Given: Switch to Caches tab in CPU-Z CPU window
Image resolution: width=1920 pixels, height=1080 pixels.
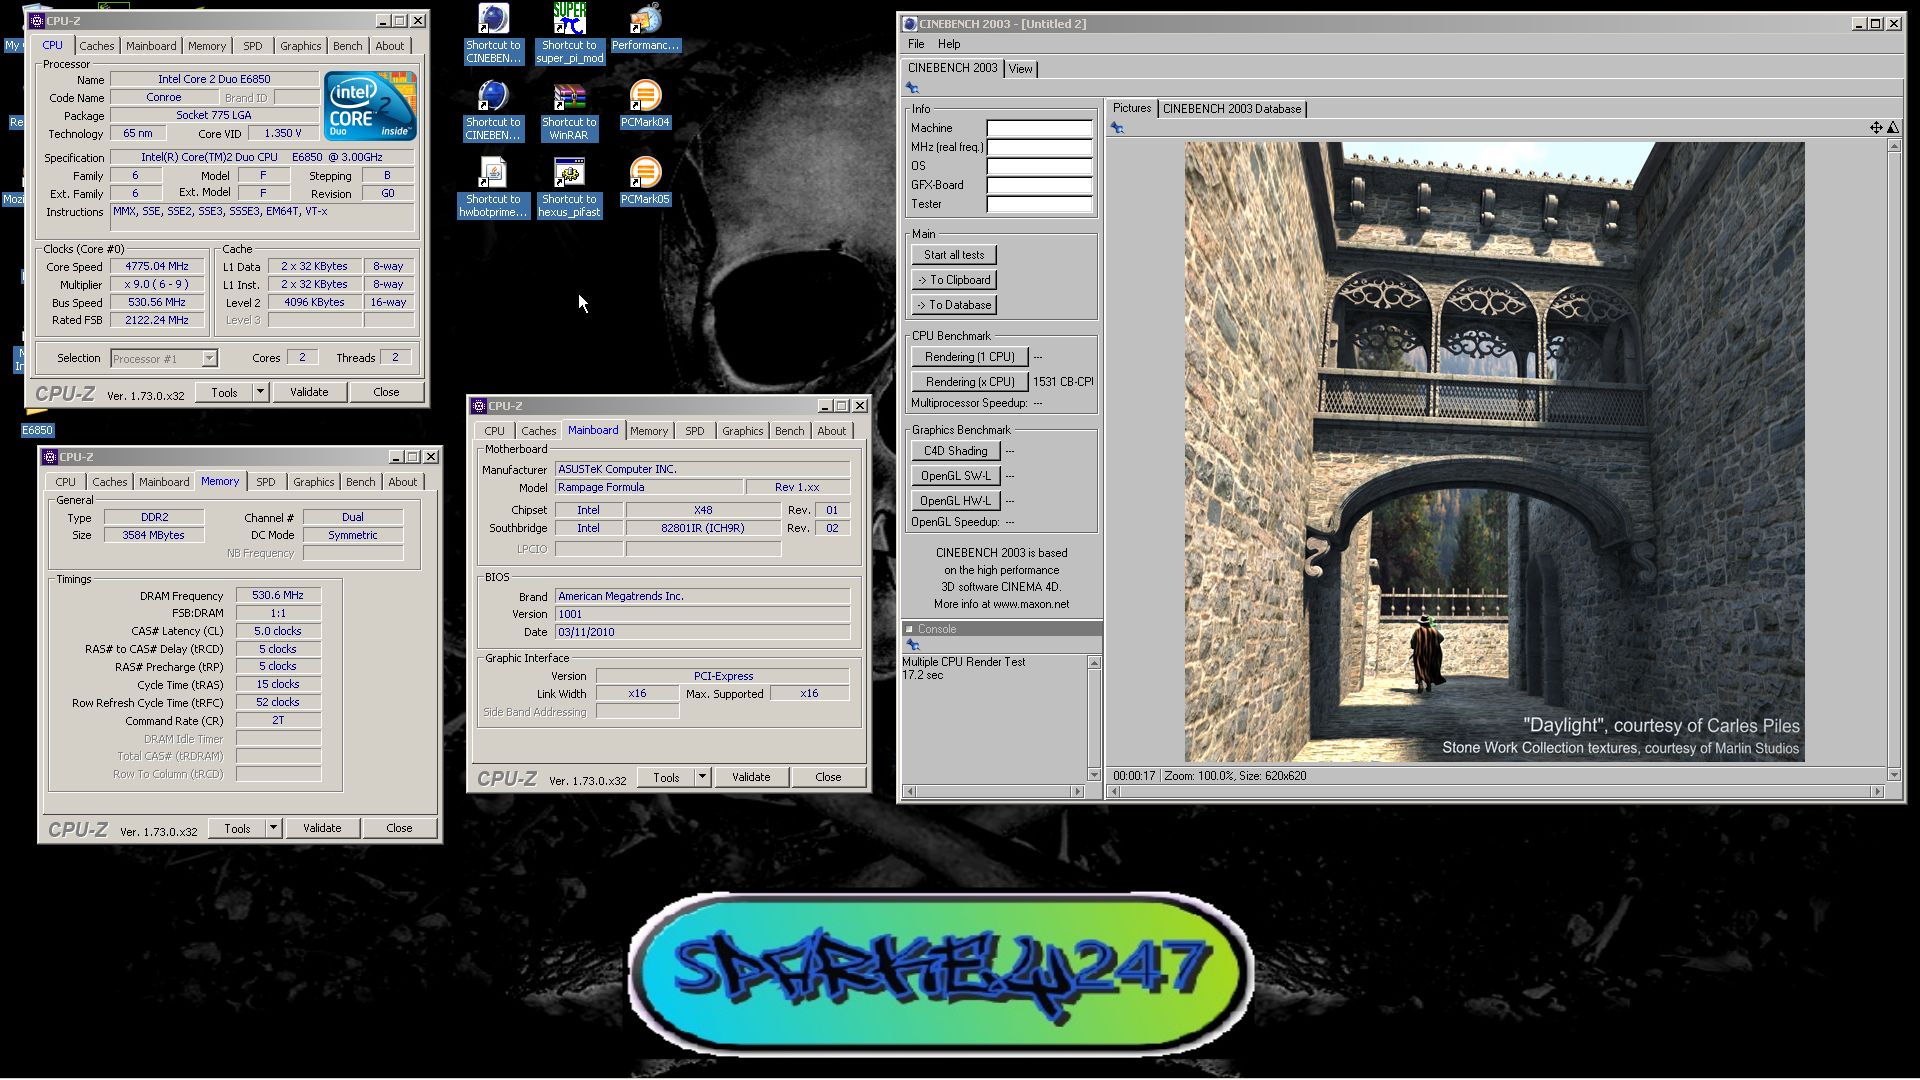Looking at the screenshot, I should [x=97, y=46].
